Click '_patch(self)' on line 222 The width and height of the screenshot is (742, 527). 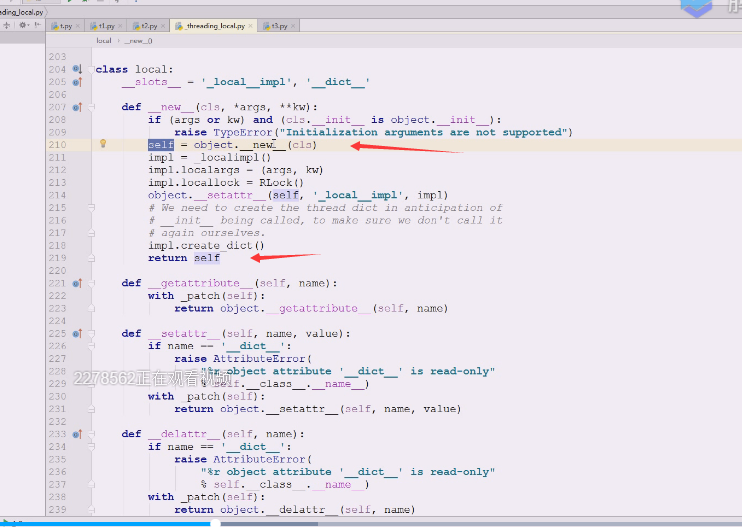[219, 296]
